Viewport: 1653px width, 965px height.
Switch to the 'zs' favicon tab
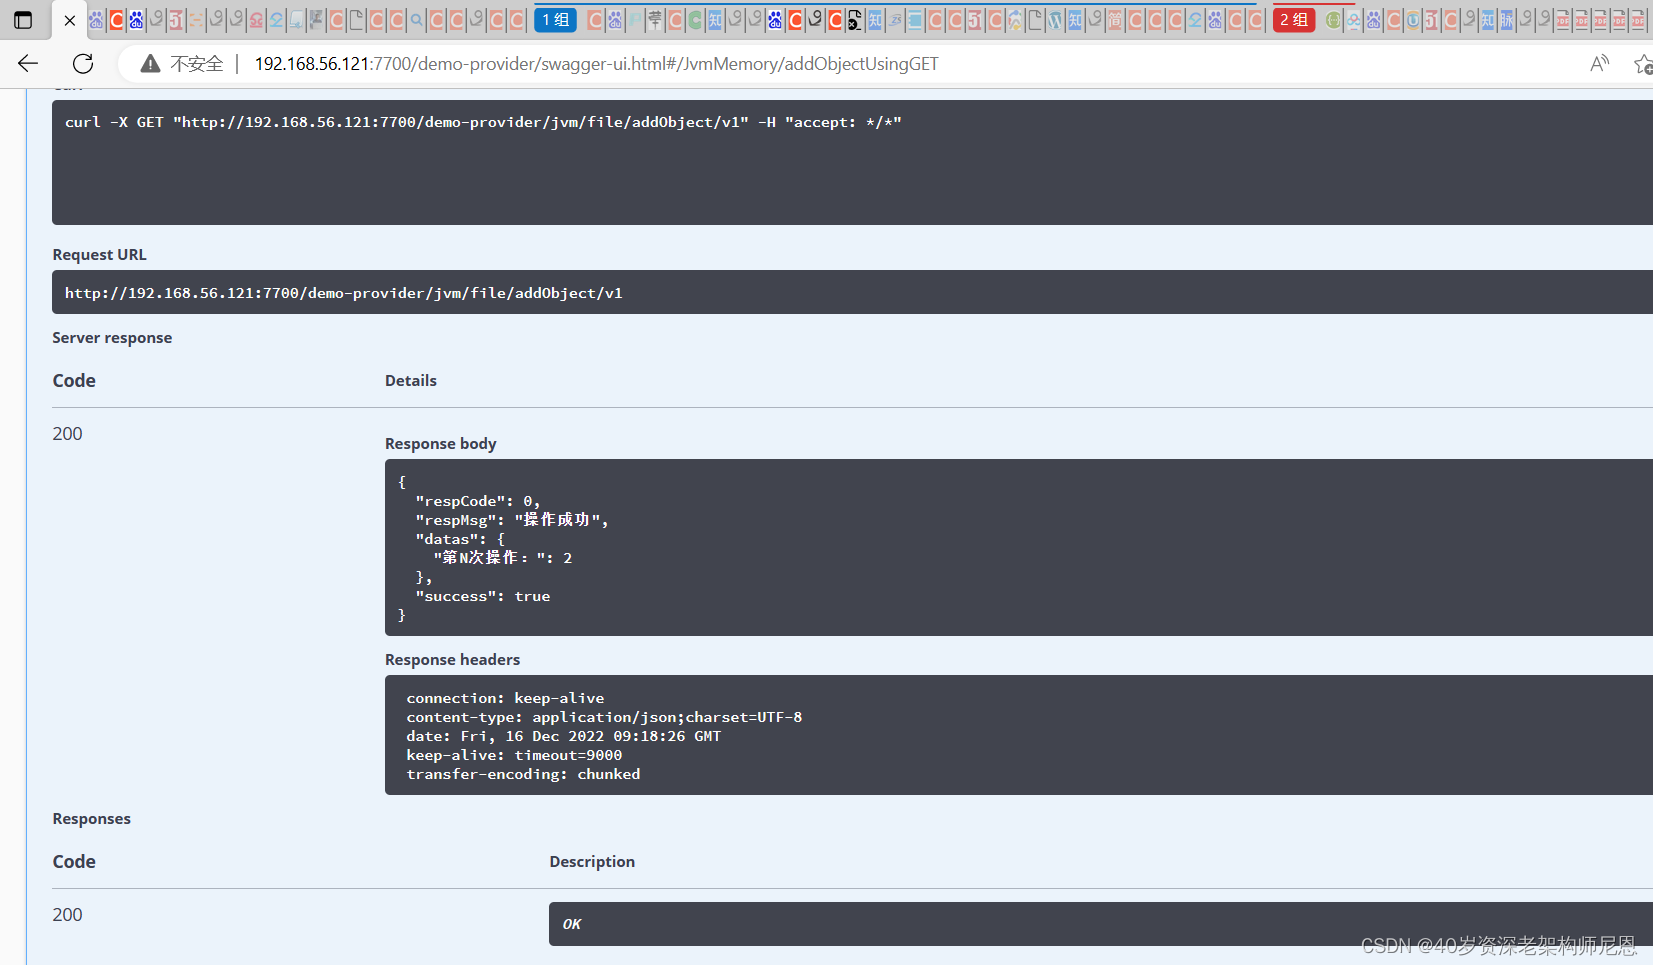coord(895,20)
